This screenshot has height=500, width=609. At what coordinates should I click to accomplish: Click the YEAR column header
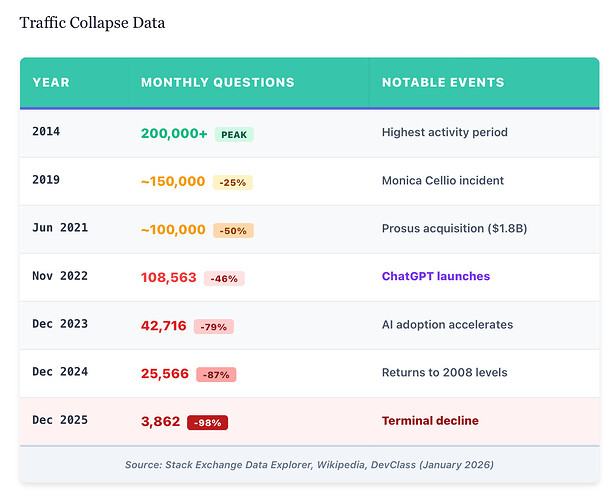[x=51, y=82]
